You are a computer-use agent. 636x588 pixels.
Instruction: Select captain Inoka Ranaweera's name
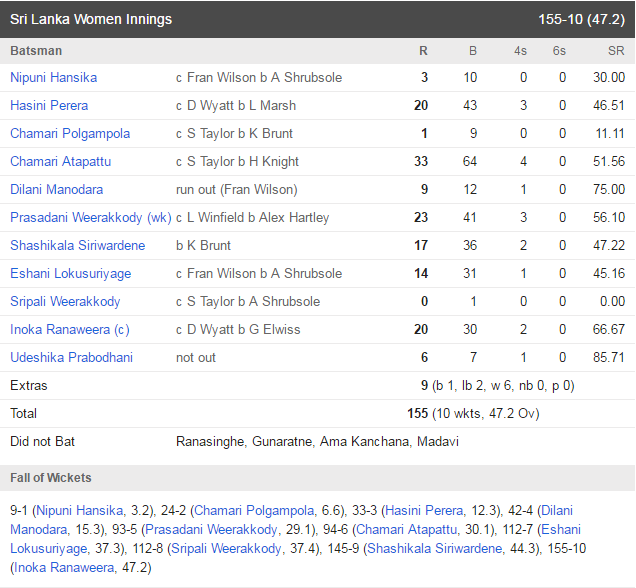click(59, 329)
